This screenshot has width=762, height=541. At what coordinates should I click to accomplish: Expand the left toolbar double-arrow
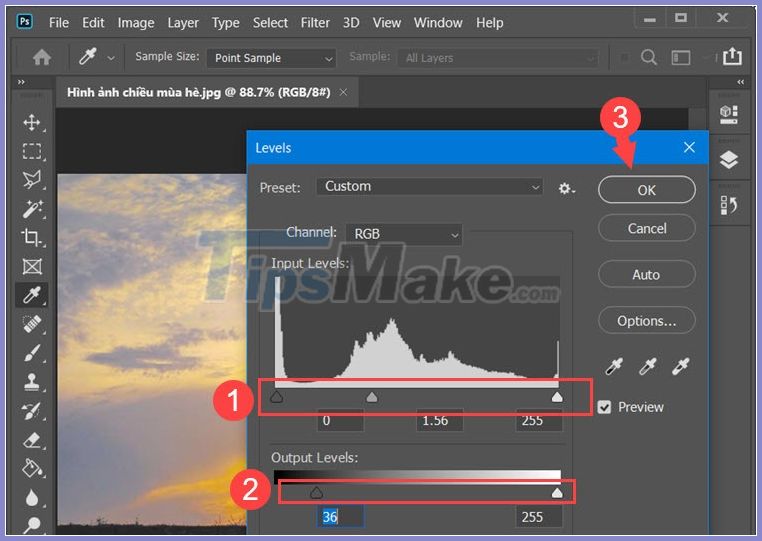[x=21, y=82]
